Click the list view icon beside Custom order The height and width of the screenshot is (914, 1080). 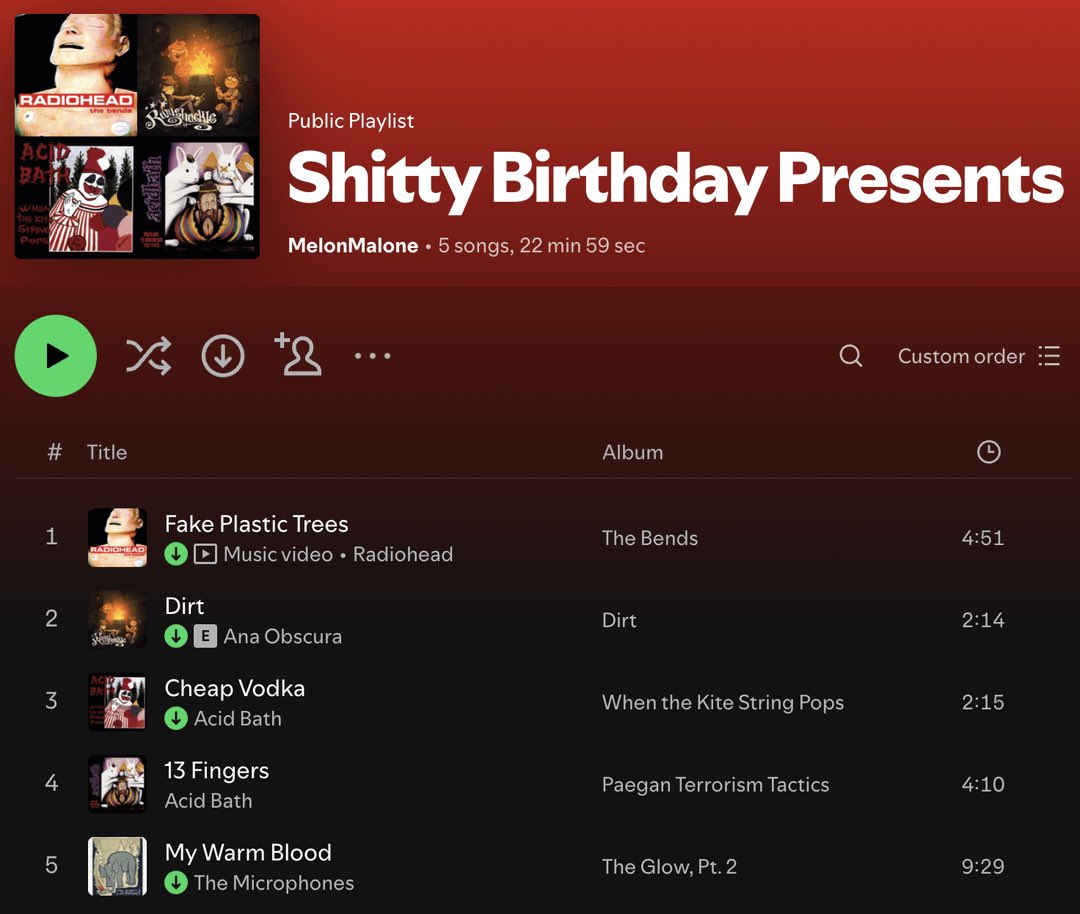click(1049, 355)
